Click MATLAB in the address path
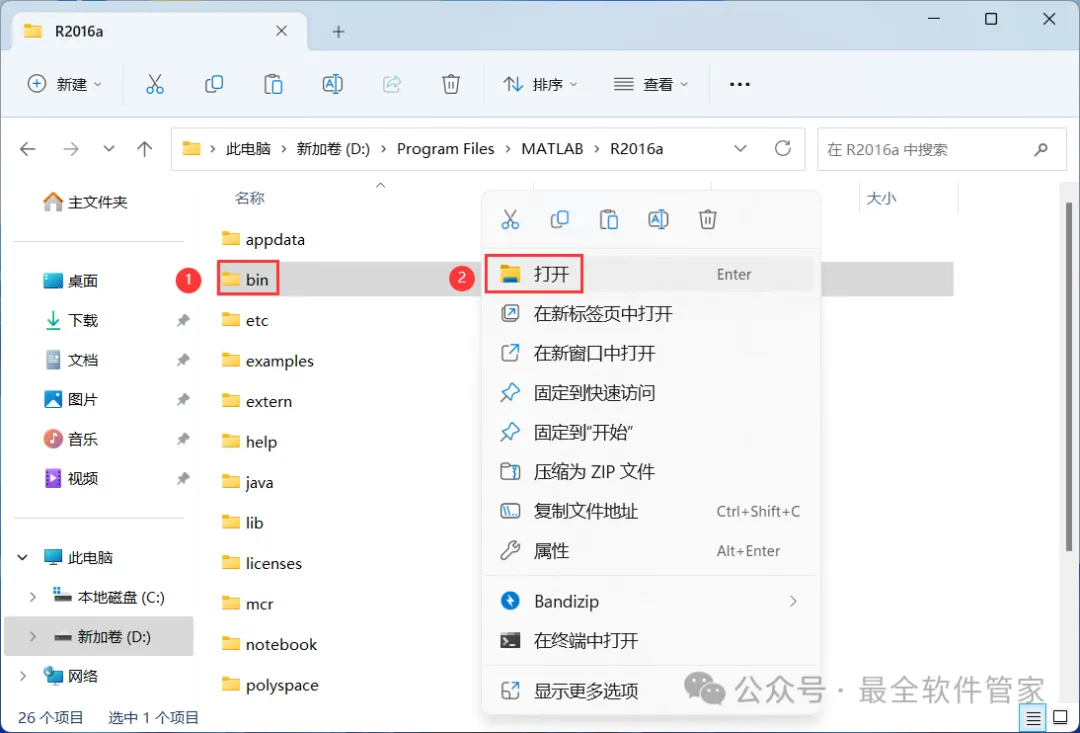1080x733 pixels. point(552,149)
